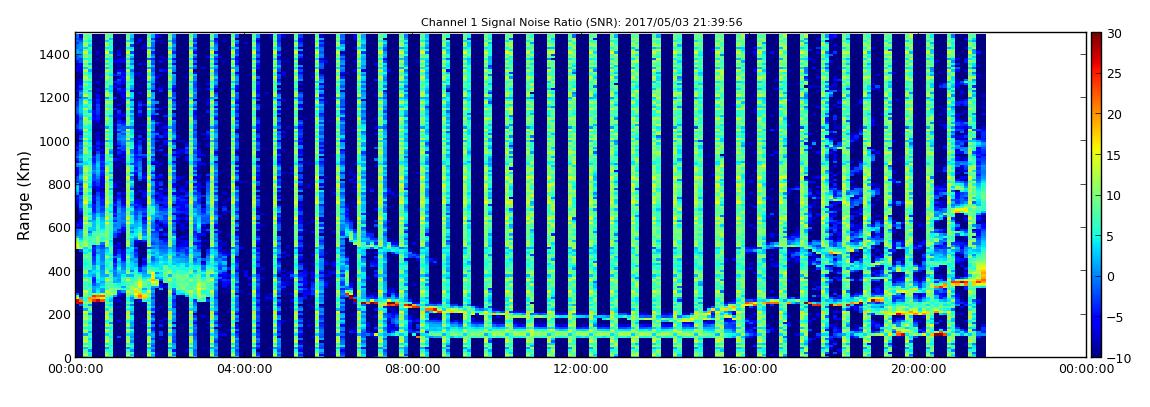Viewport: 1150px width, 407px height.
Task: Click the 08:00:00 time axis label
Action: tap(413, 370)
